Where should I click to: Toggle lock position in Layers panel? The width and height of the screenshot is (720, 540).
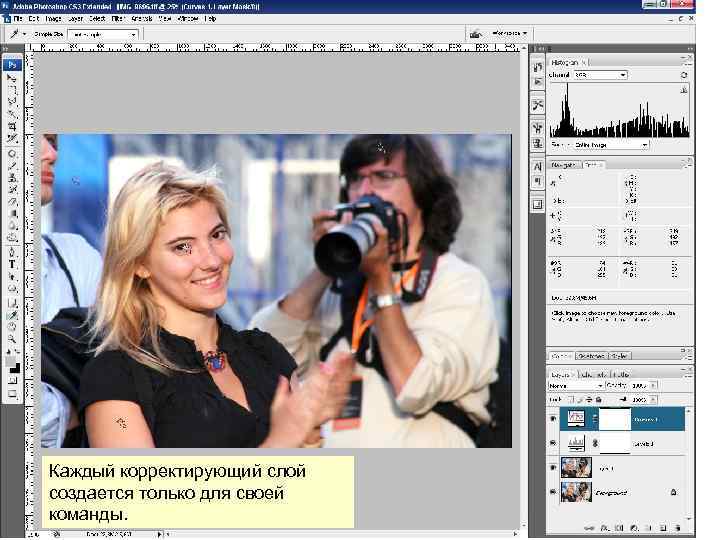click(x=589, y=399)
